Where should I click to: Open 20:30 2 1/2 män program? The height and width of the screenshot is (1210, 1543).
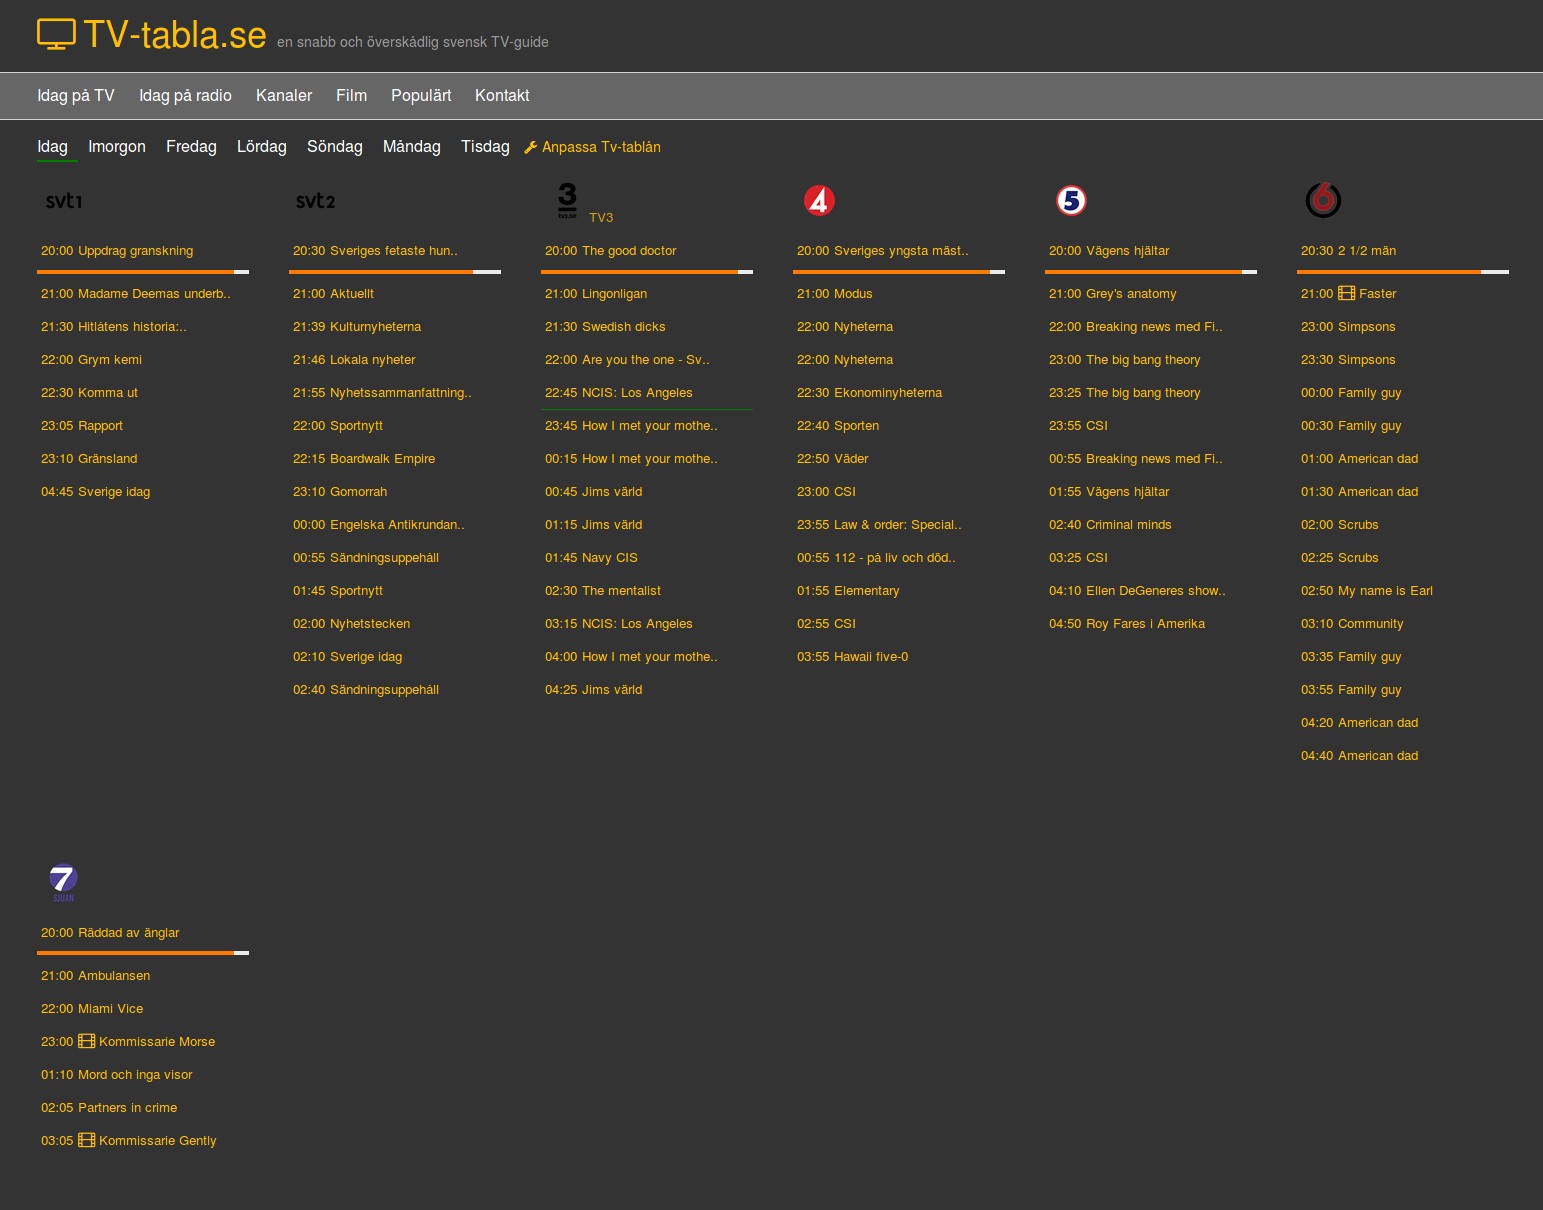click(x=1348, y=251)
